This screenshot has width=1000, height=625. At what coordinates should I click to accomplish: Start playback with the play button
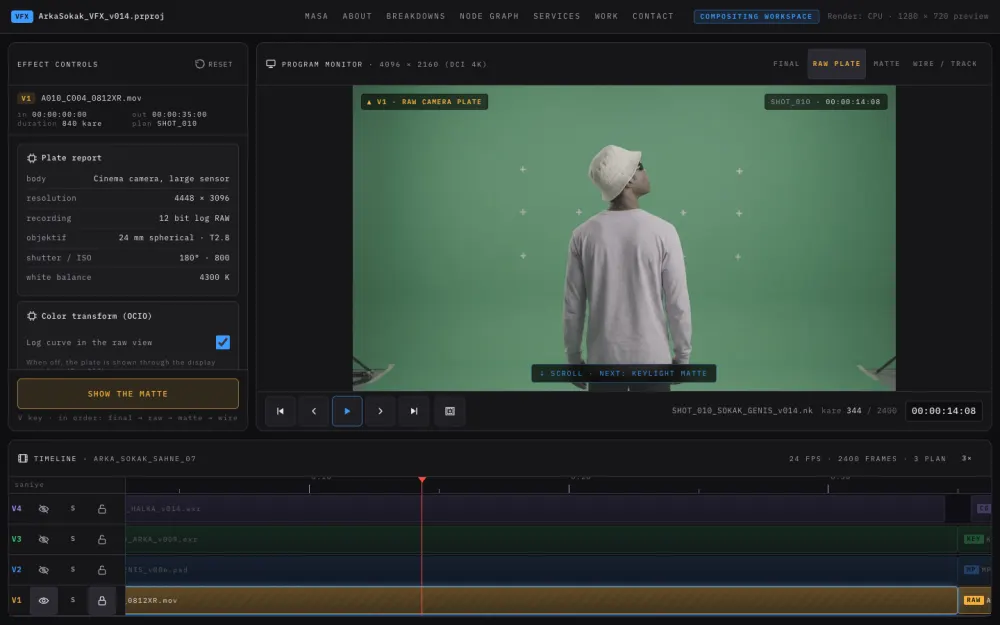pyautogui.click(x=347, y=411)
